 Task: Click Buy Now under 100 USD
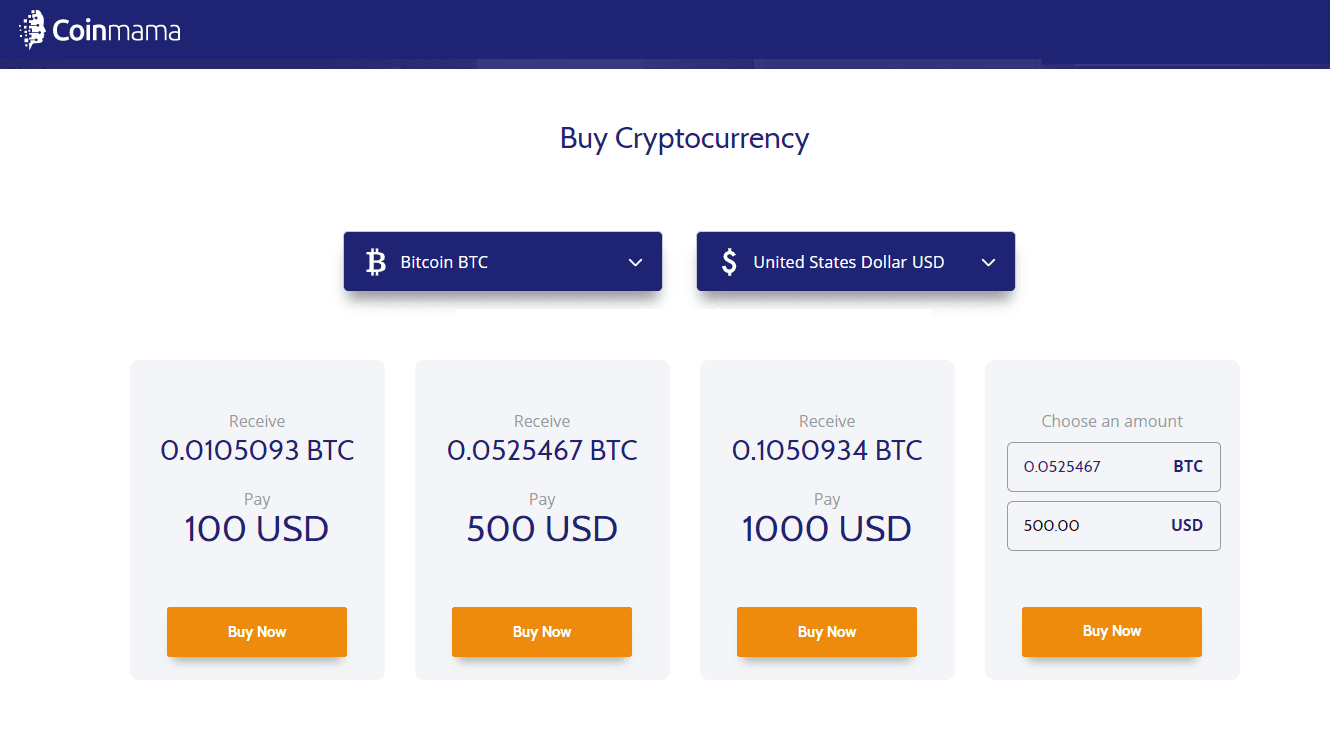[x=256, y=632]
